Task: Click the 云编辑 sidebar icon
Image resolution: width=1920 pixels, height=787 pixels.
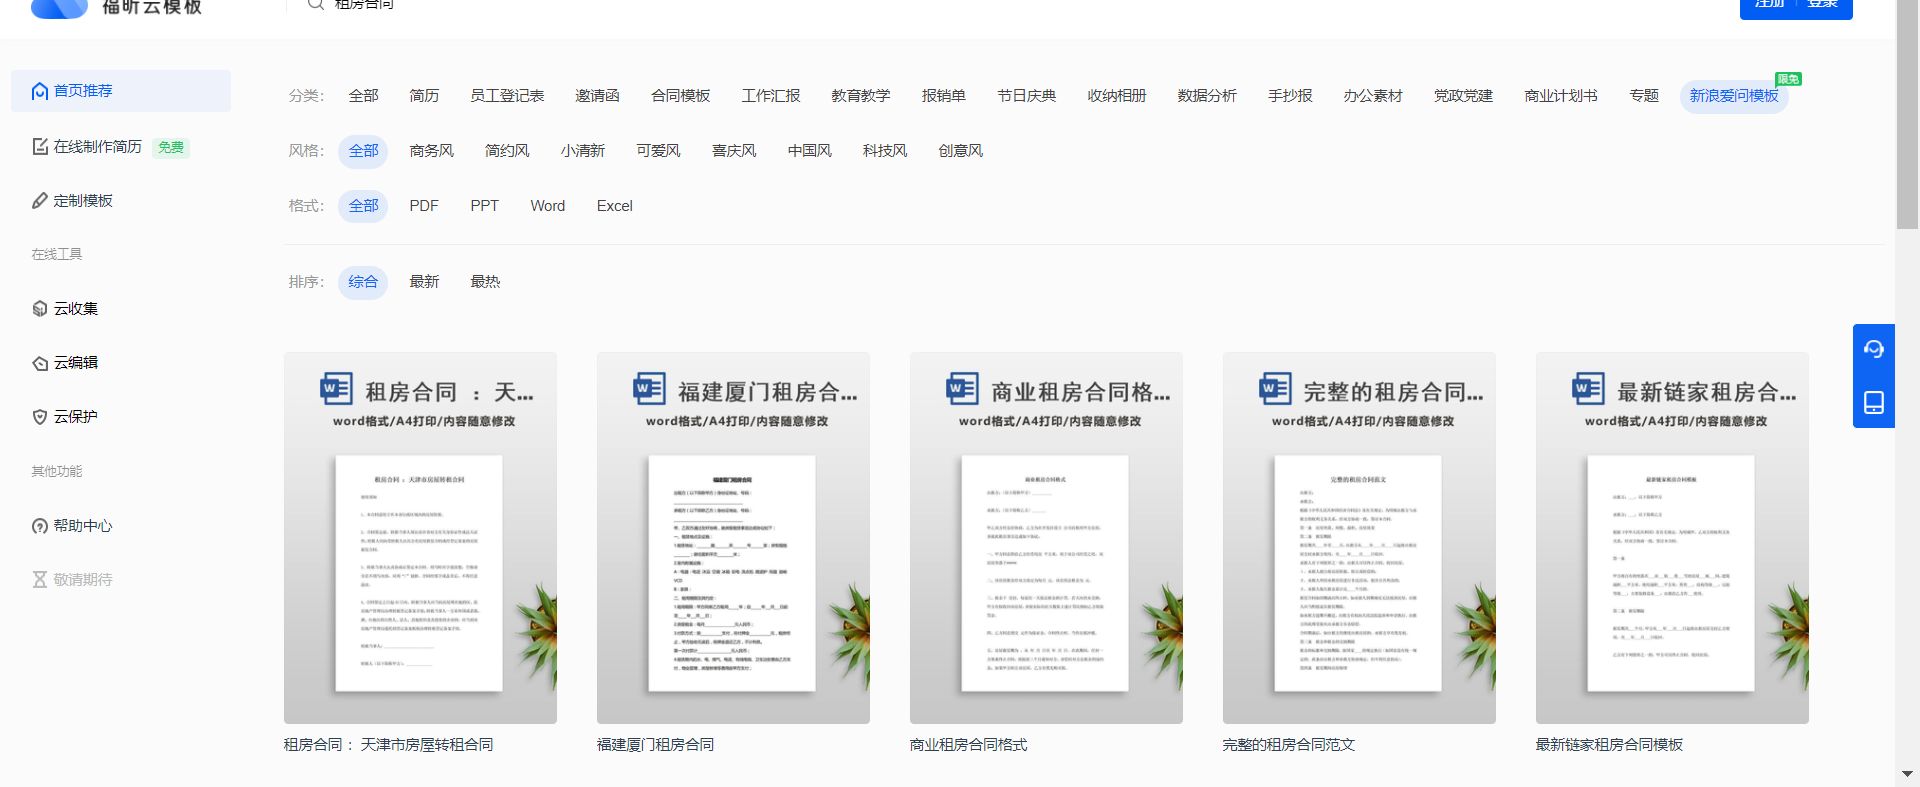Action: (x=40, y=363)
